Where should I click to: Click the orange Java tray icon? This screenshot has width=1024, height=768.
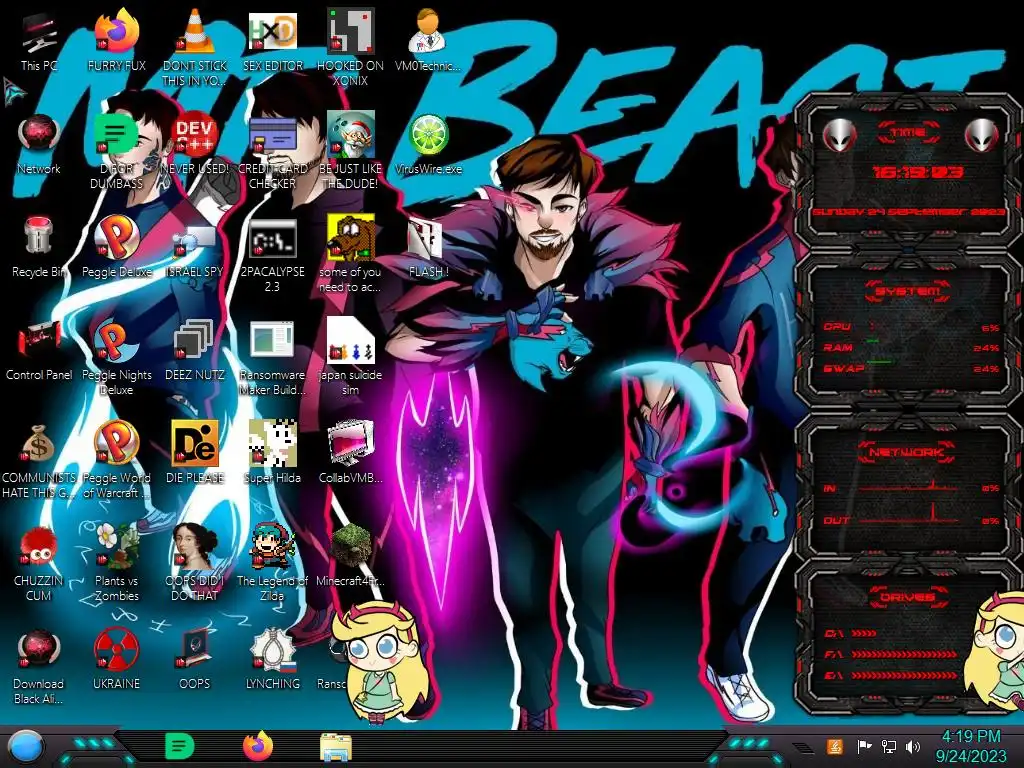835,746
